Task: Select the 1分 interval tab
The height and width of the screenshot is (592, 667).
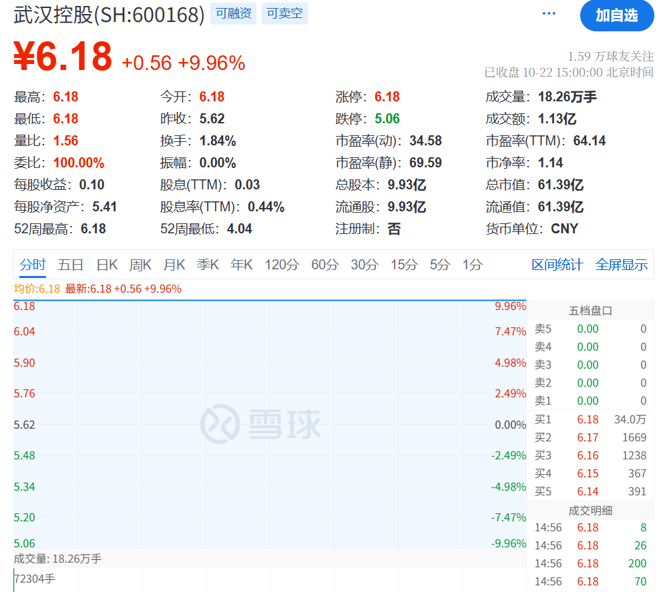Action: [472, 265]
